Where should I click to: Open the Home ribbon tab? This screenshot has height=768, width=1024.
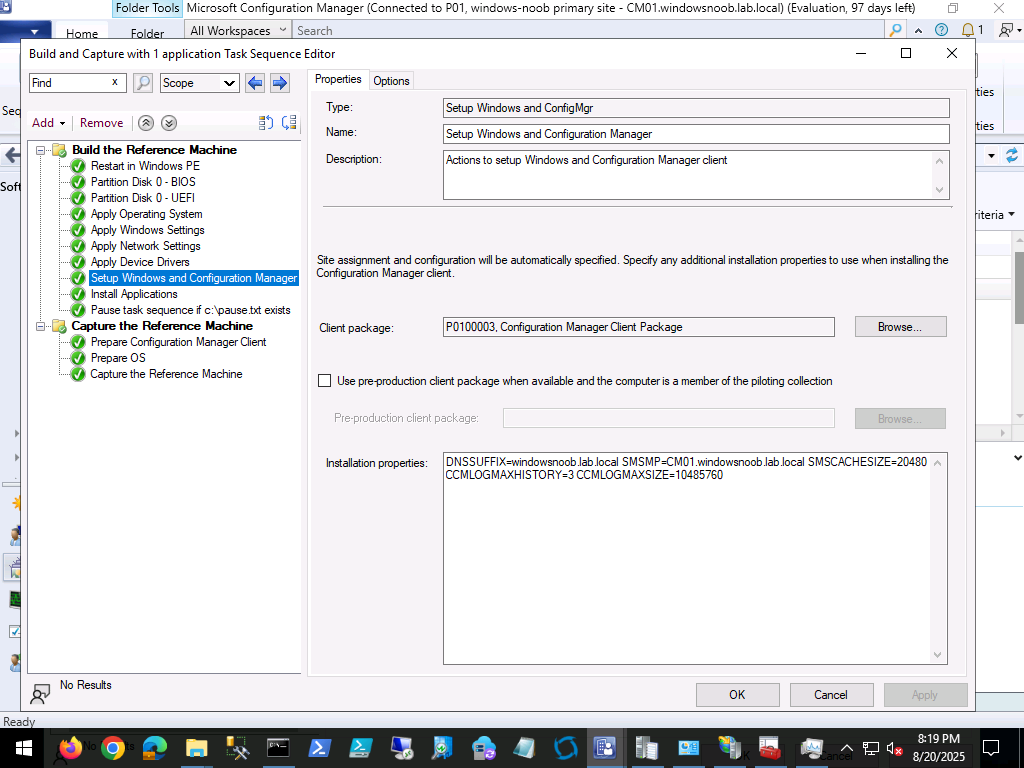click(82, 33)
